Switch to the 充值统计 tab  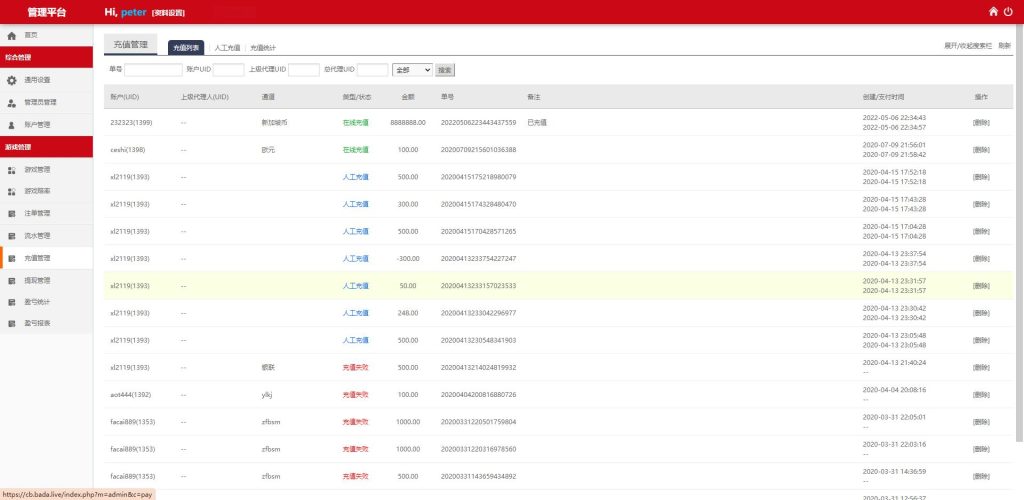(x=263, y=47)
